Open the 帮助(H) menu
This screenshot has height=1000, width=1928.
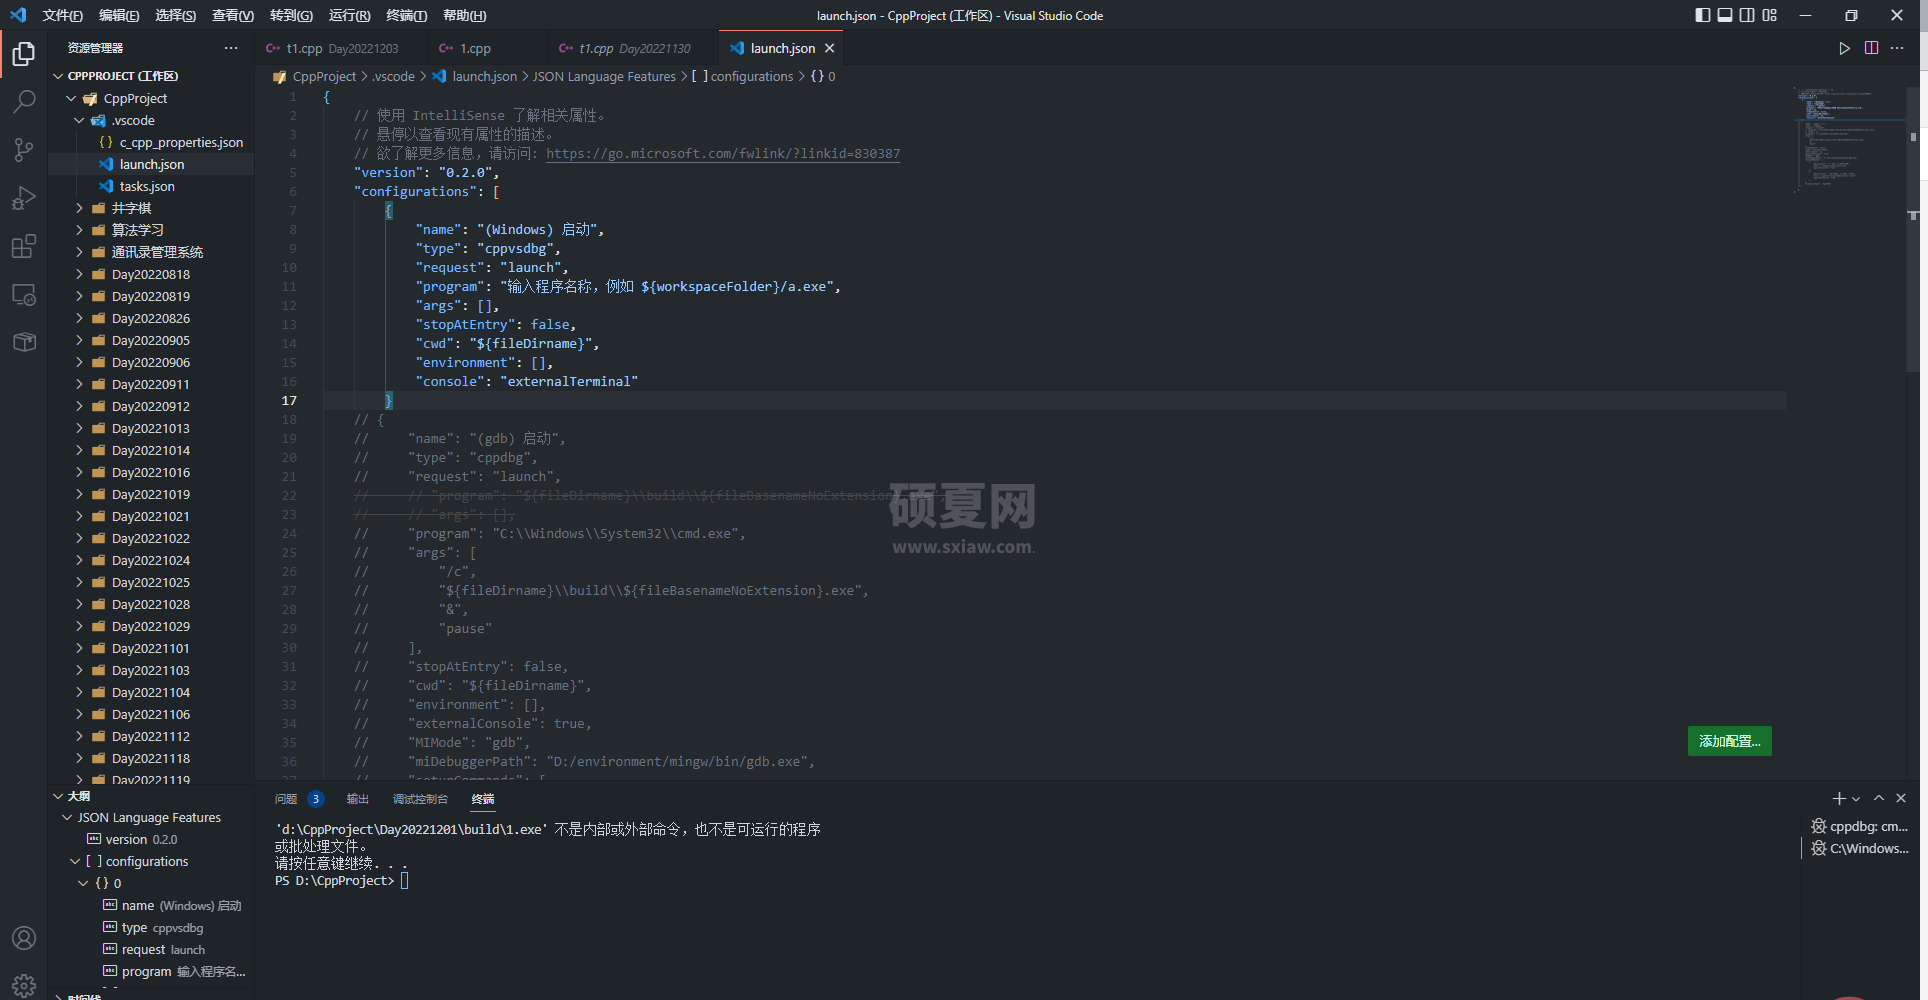pos(464,15)
